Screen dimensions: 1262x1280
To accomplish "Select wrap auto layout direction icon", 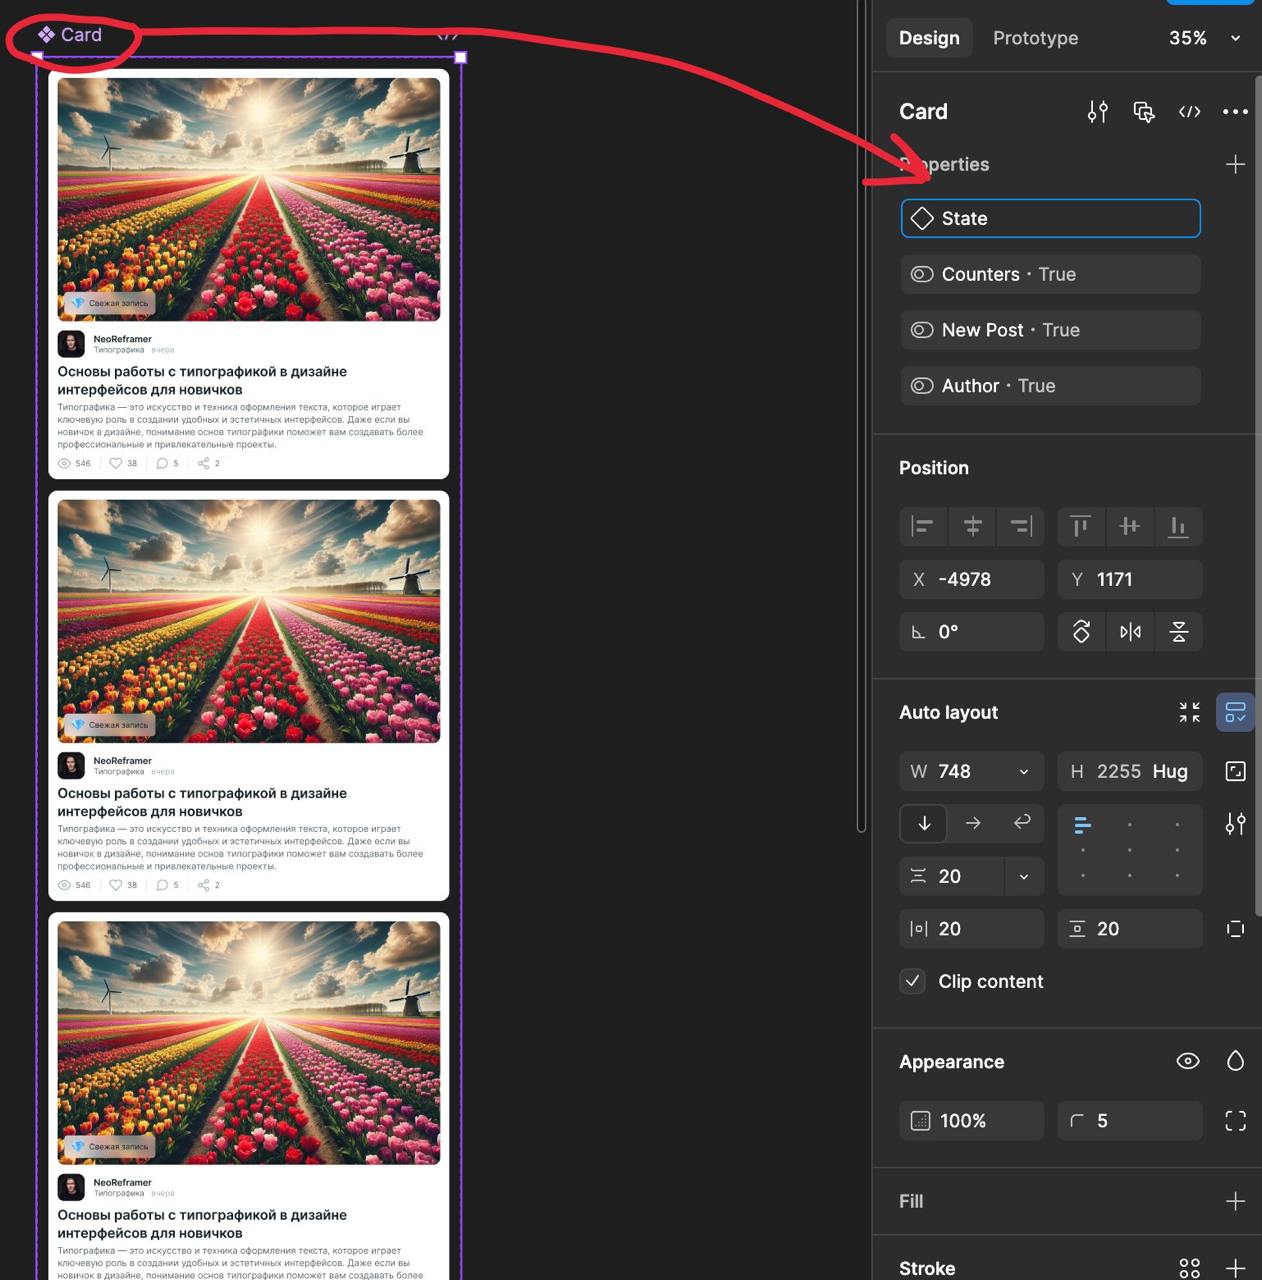I will click(1021, 823).
